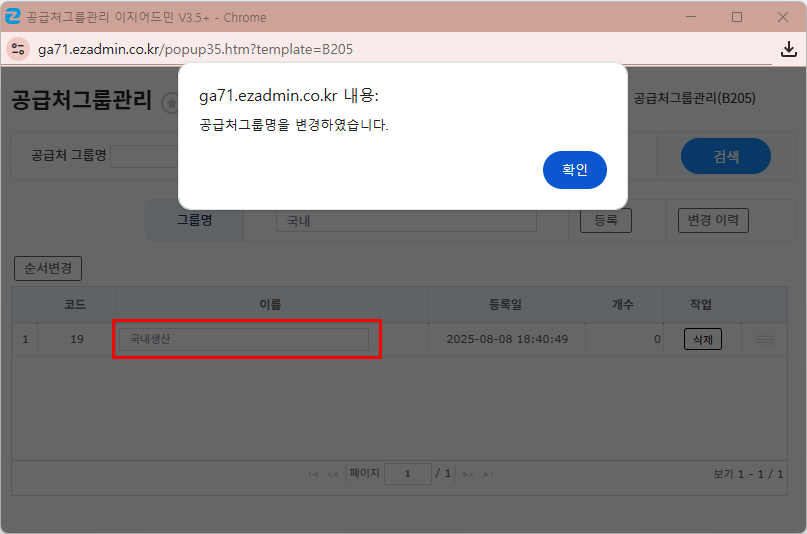
Task: Click the 그룹명 input containing 국내
Action: coord(405,220)
